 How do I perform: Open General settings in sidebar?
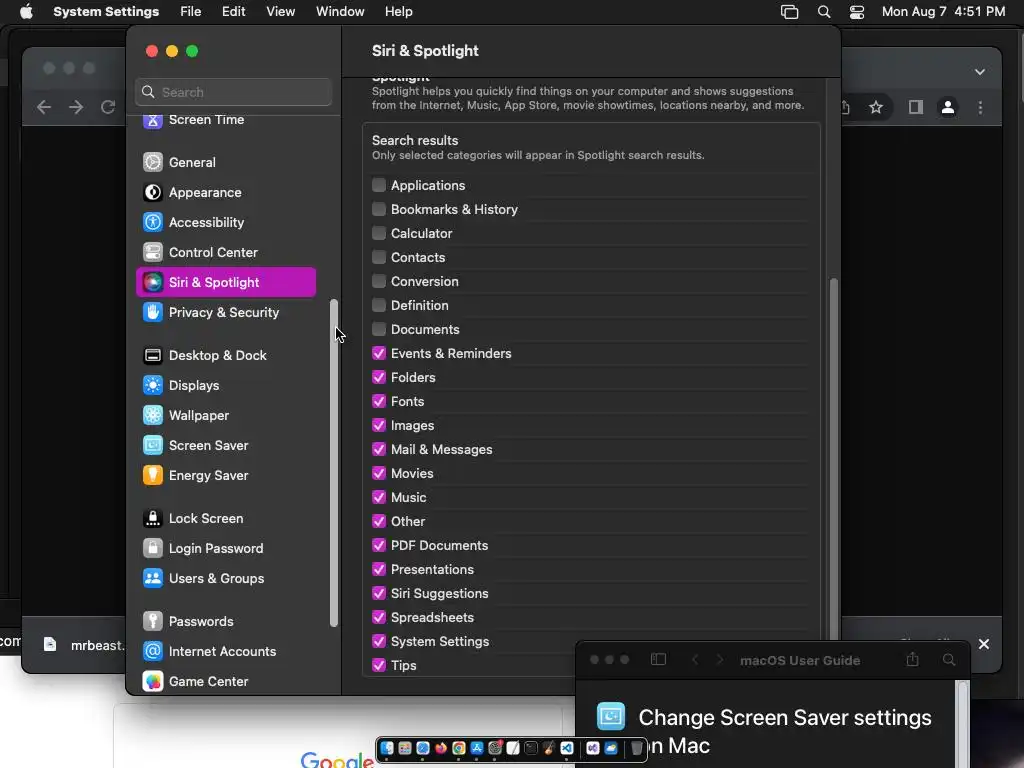point(225,162)
